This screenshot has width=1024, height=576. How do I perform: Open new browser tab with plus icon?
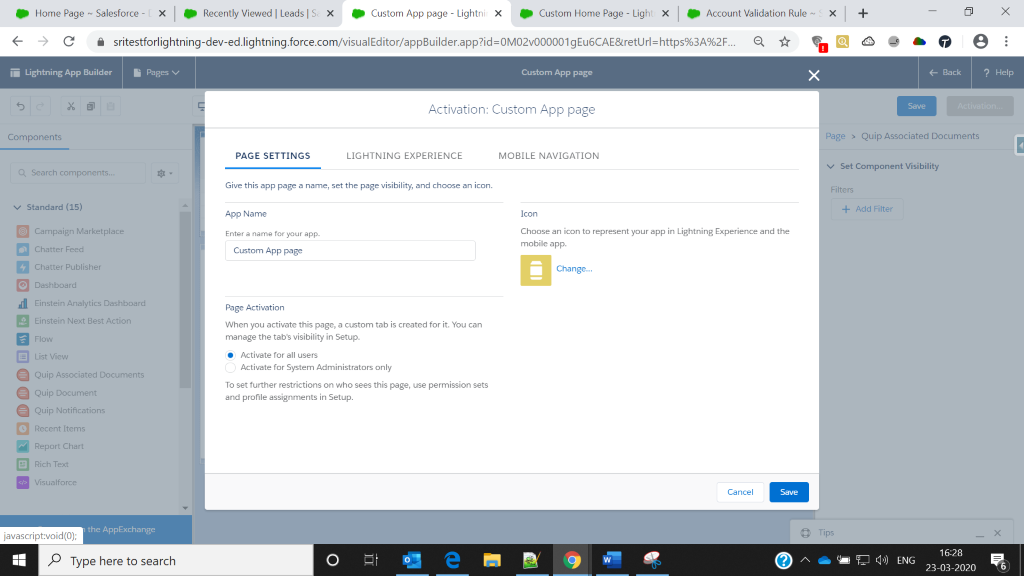tap(863, 13)
